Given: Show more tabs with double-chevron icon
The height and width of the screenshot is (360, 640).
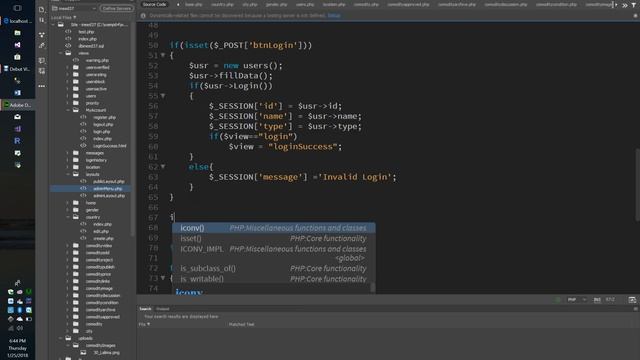Looking at the screenshot, I should 625,5.
